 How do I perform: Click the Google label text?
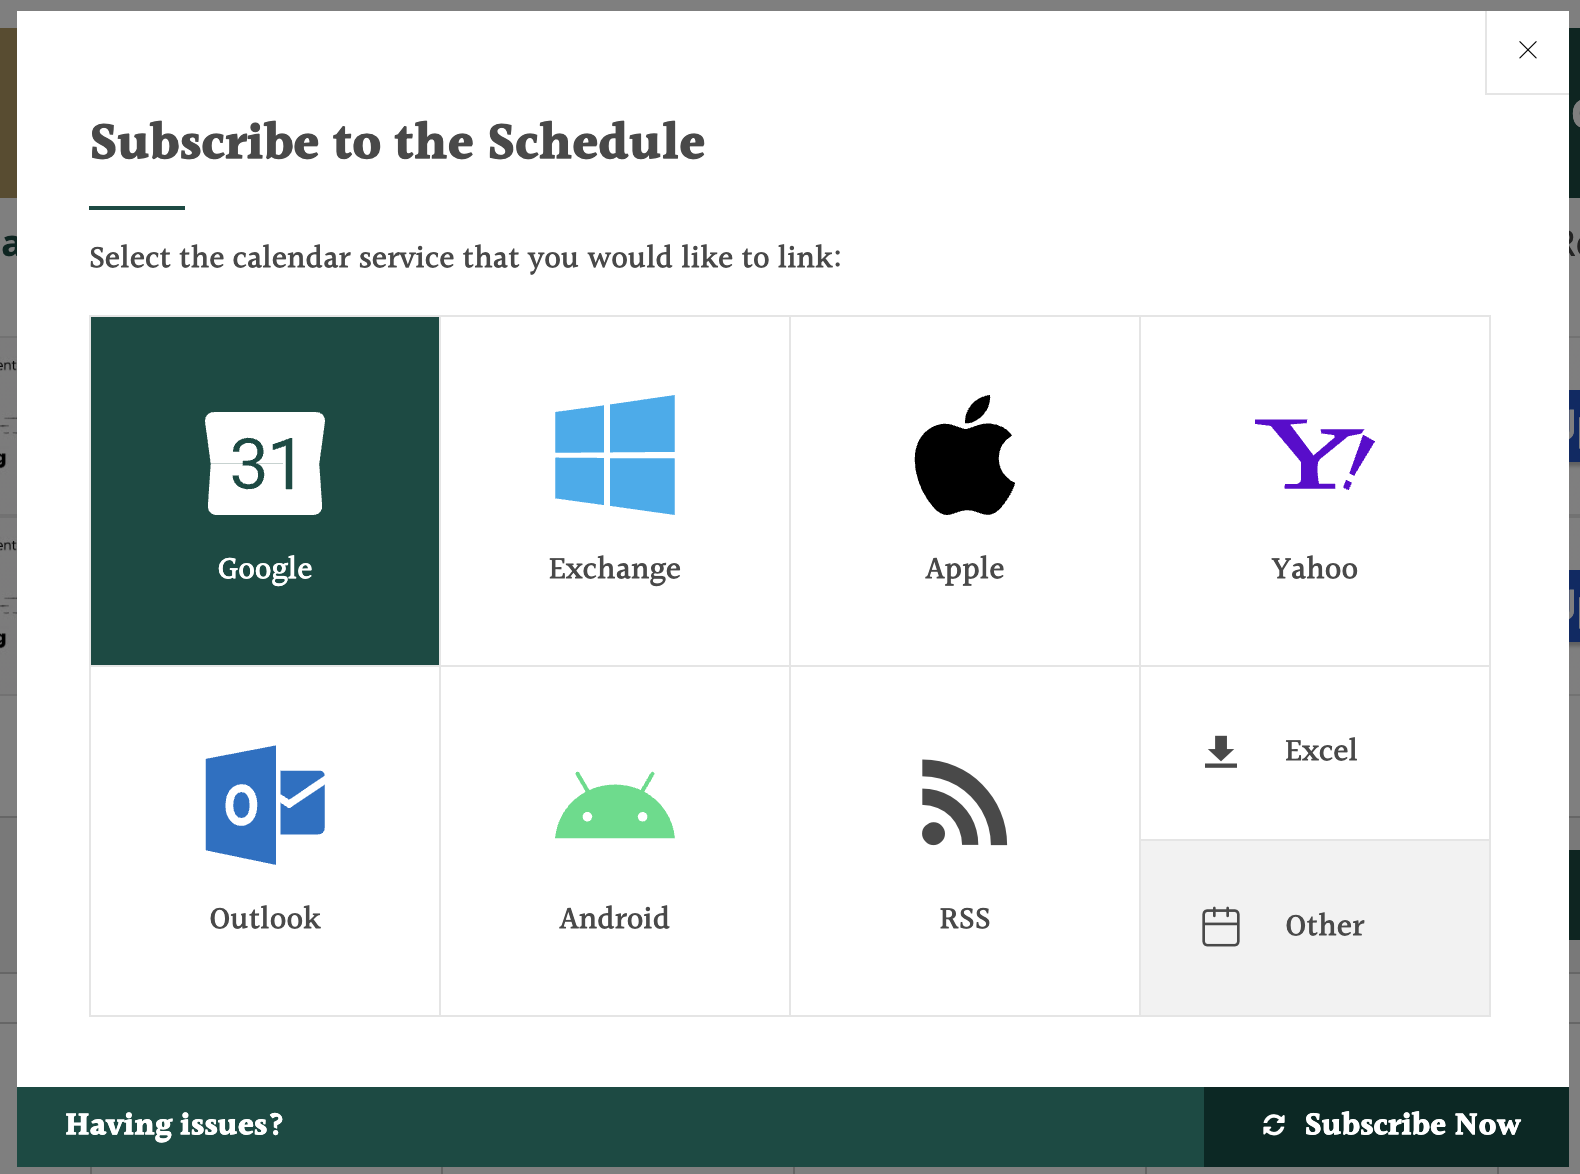[x=265, y=568]
